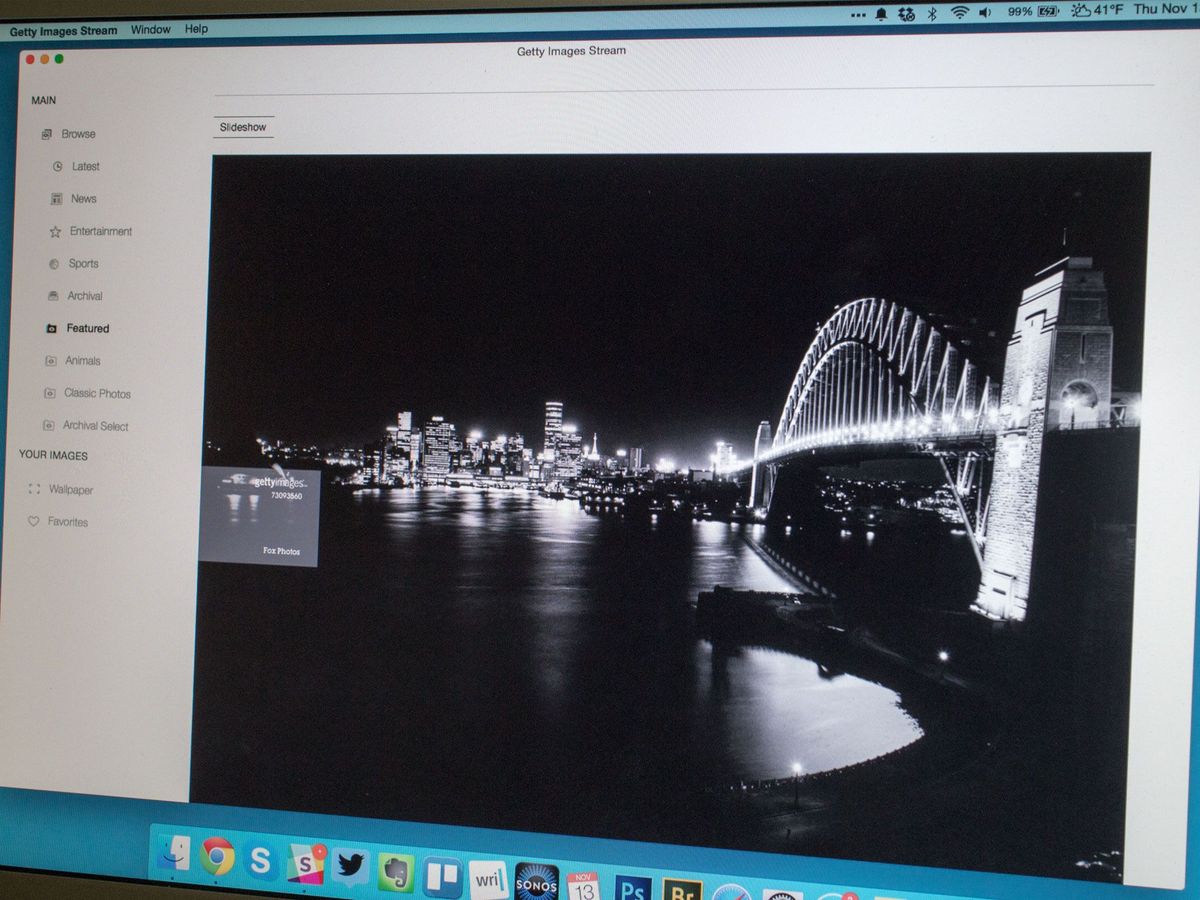This screenshot has width=1200, height=900.
Task: Open the Getty Images Stream menu
Action: pos(63,31)
